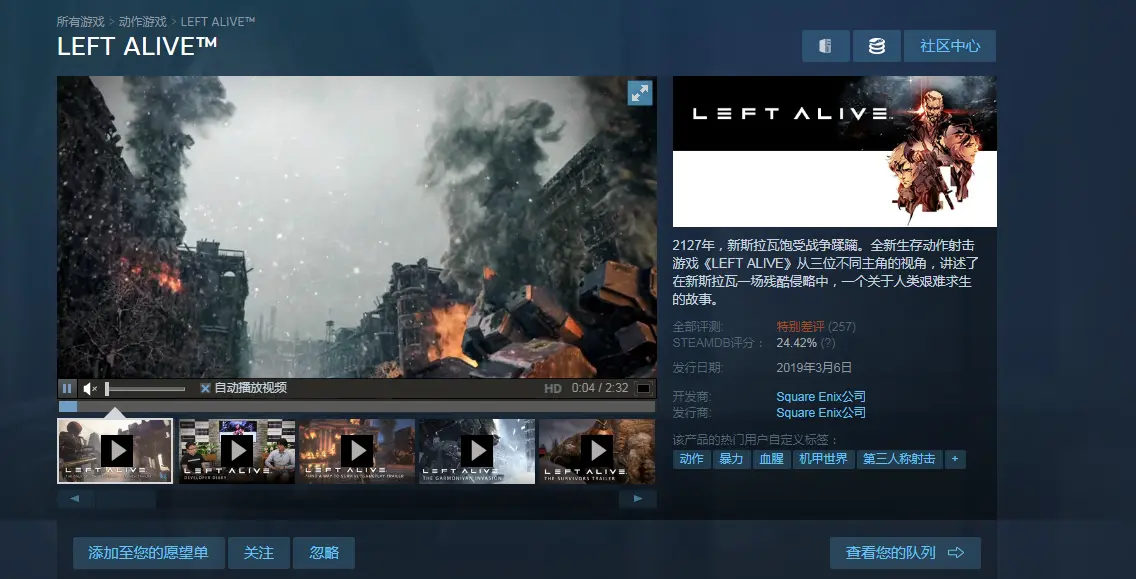Click the release date 2019年3月6日
This screenshot has width=1136, height=579.
pyautogui.click(x=814, y=367)
